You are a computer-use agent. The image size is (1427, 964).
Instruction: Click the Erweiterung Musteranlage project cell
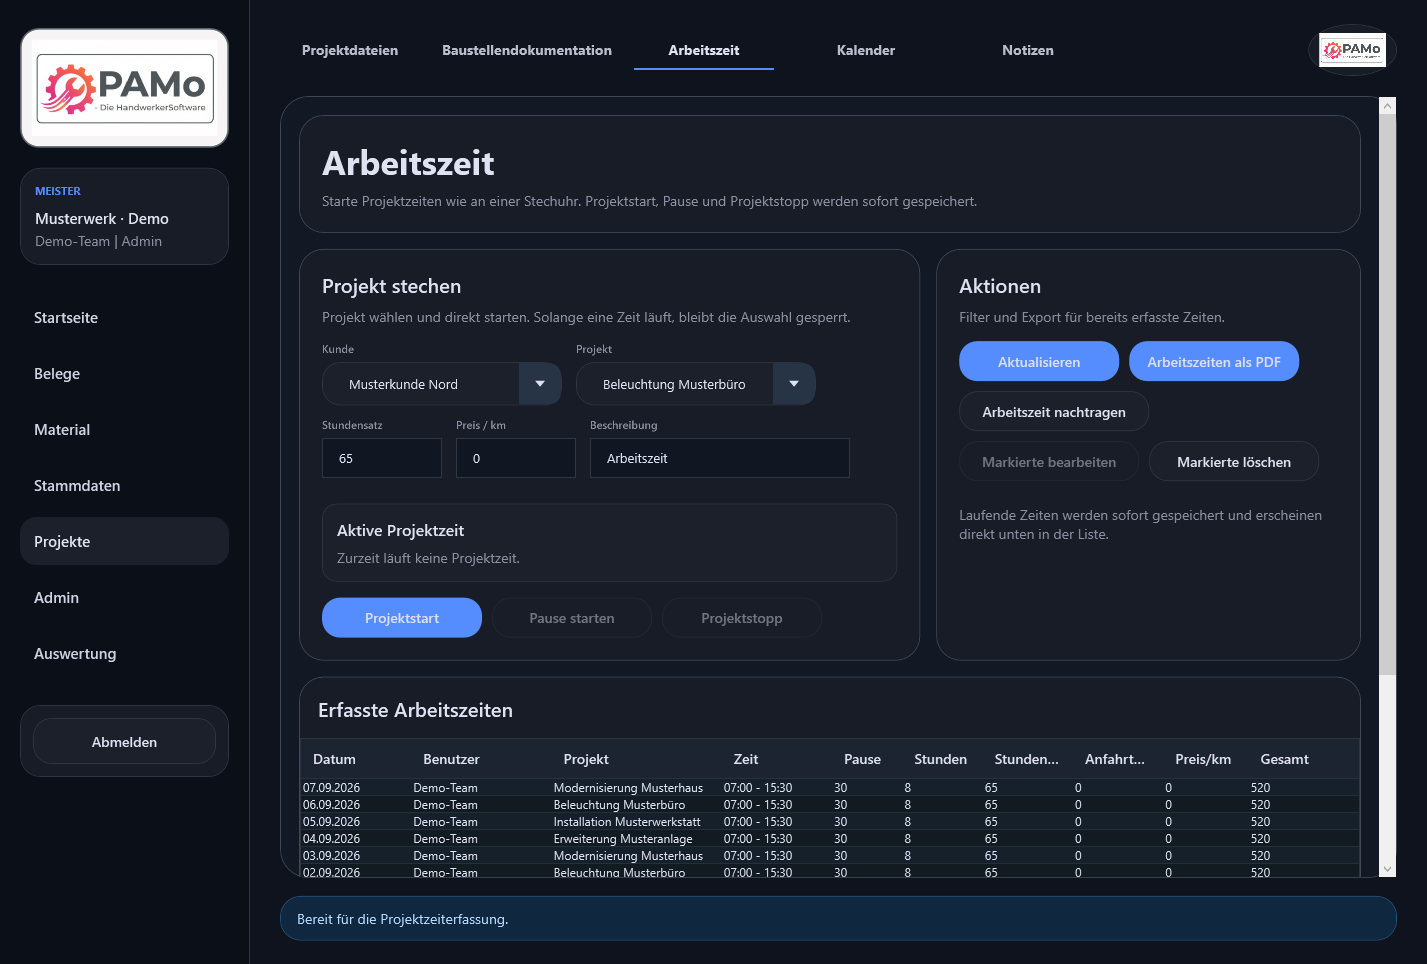point(623,839)
